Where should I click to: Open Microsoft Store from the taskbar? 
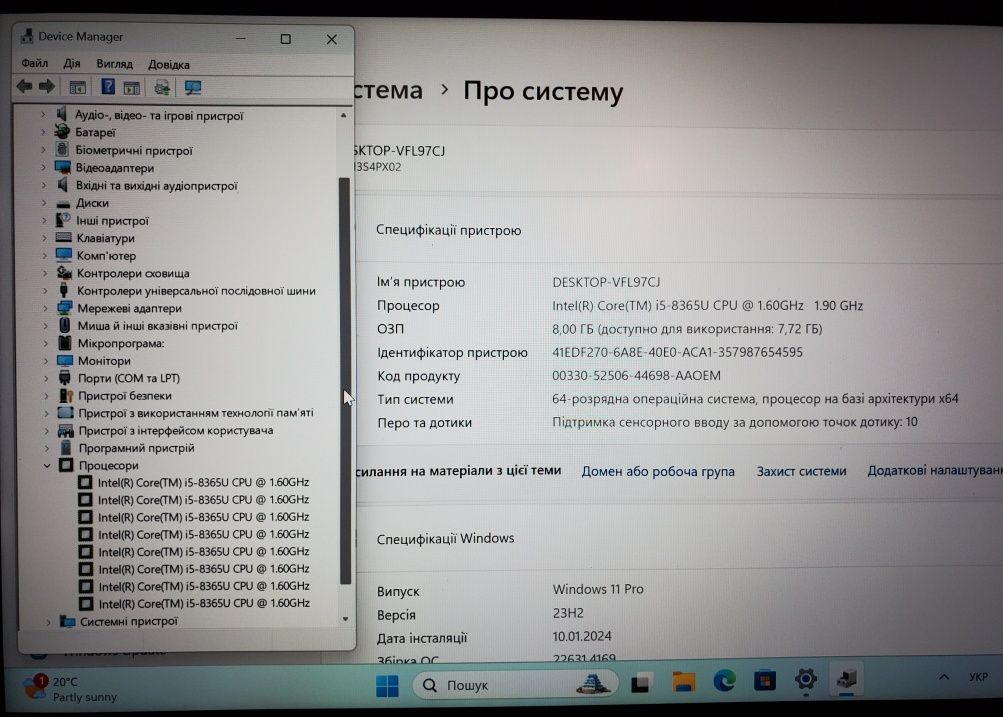coord(764,680)
